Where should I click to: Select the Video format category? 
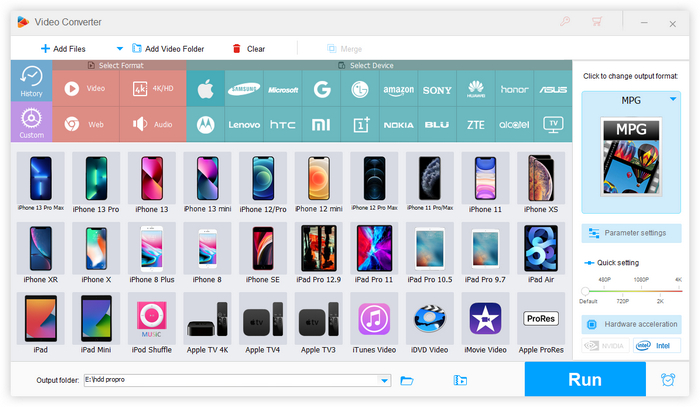click(86, 88)
